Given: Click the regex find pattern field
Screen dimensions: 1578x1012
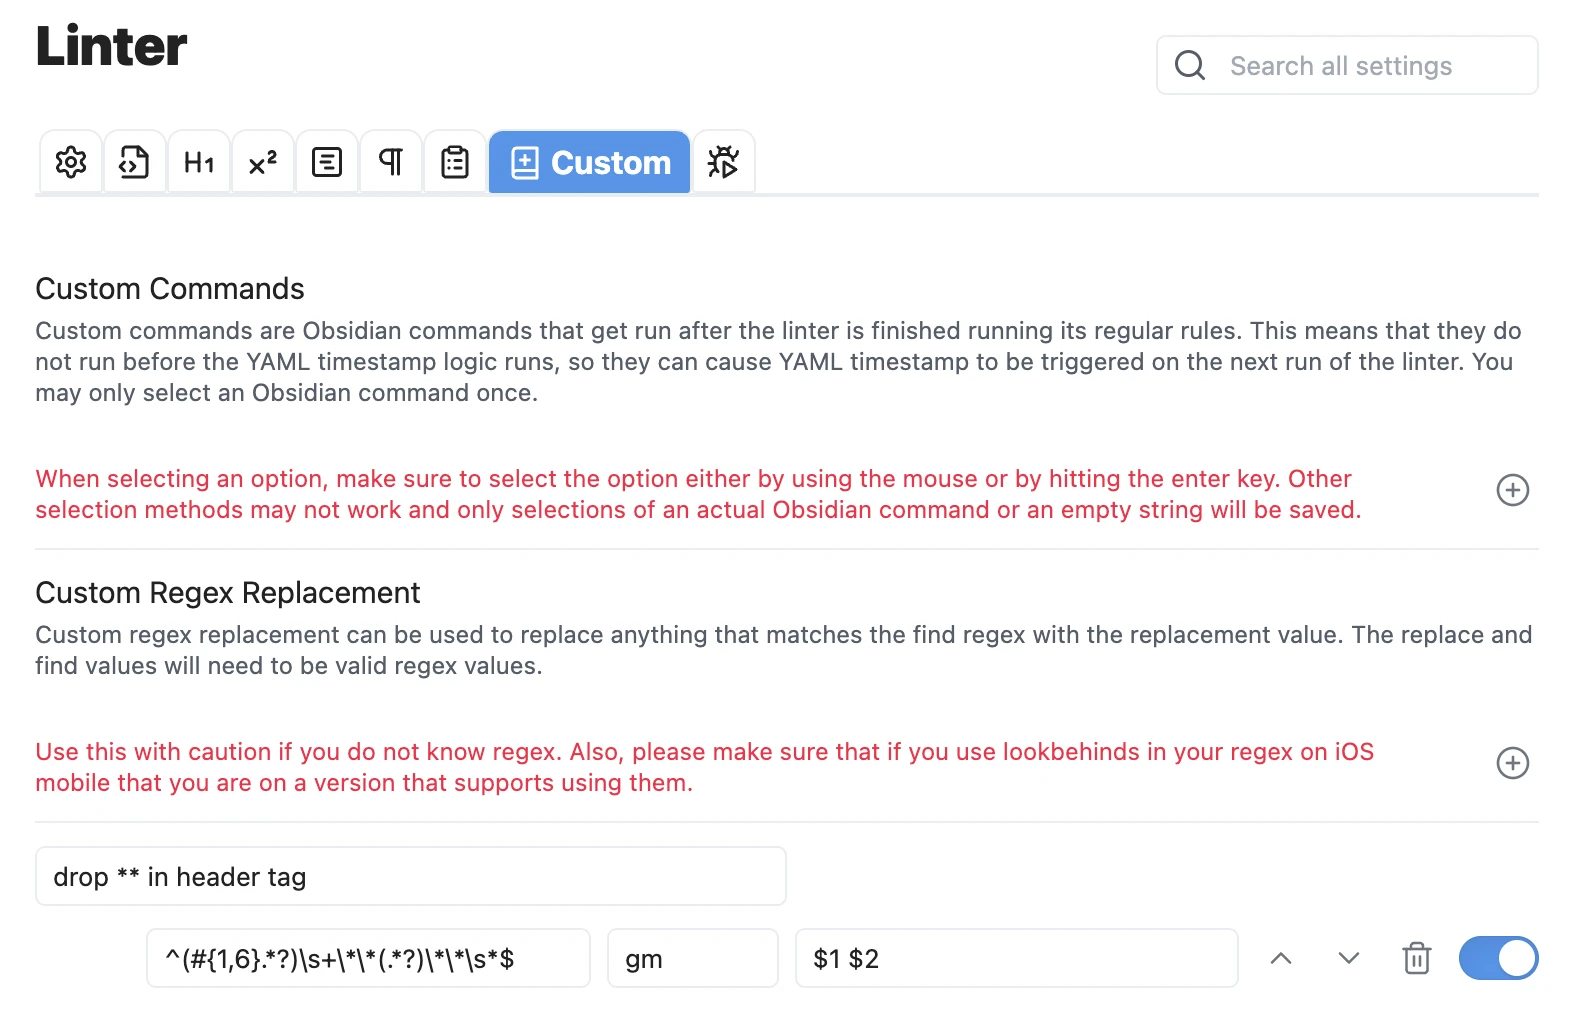Looking at the screenshot, I should (368, 959).
